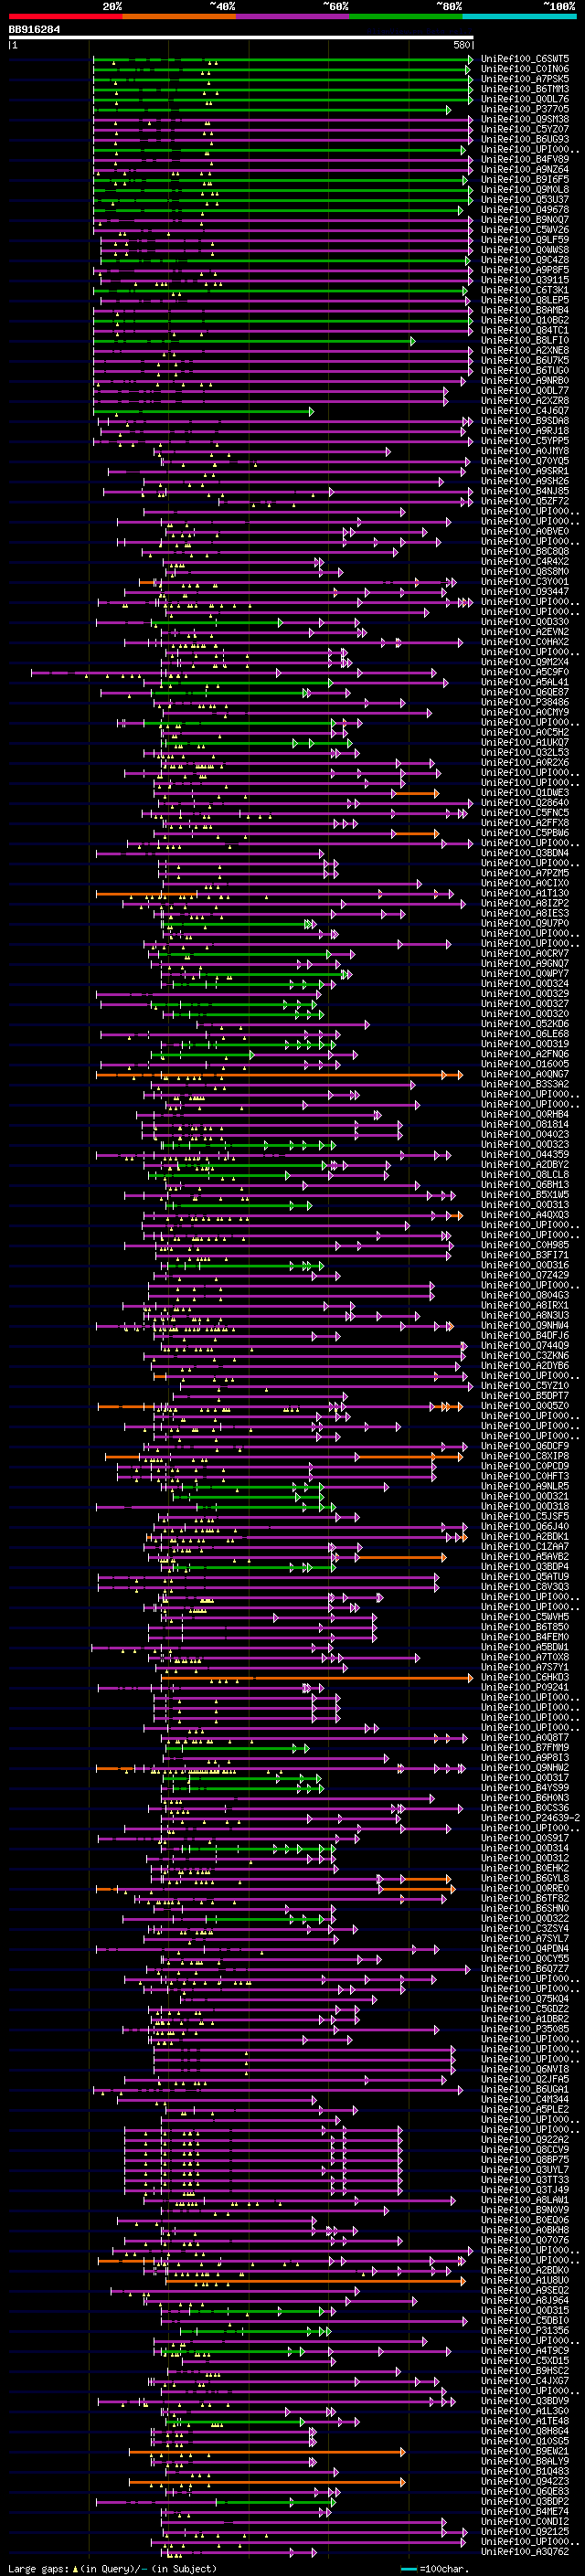Open hit UniRef100_P37705
Image resolution: width=585 pixels, height=2576 pixels.
(x=525, y=109)
